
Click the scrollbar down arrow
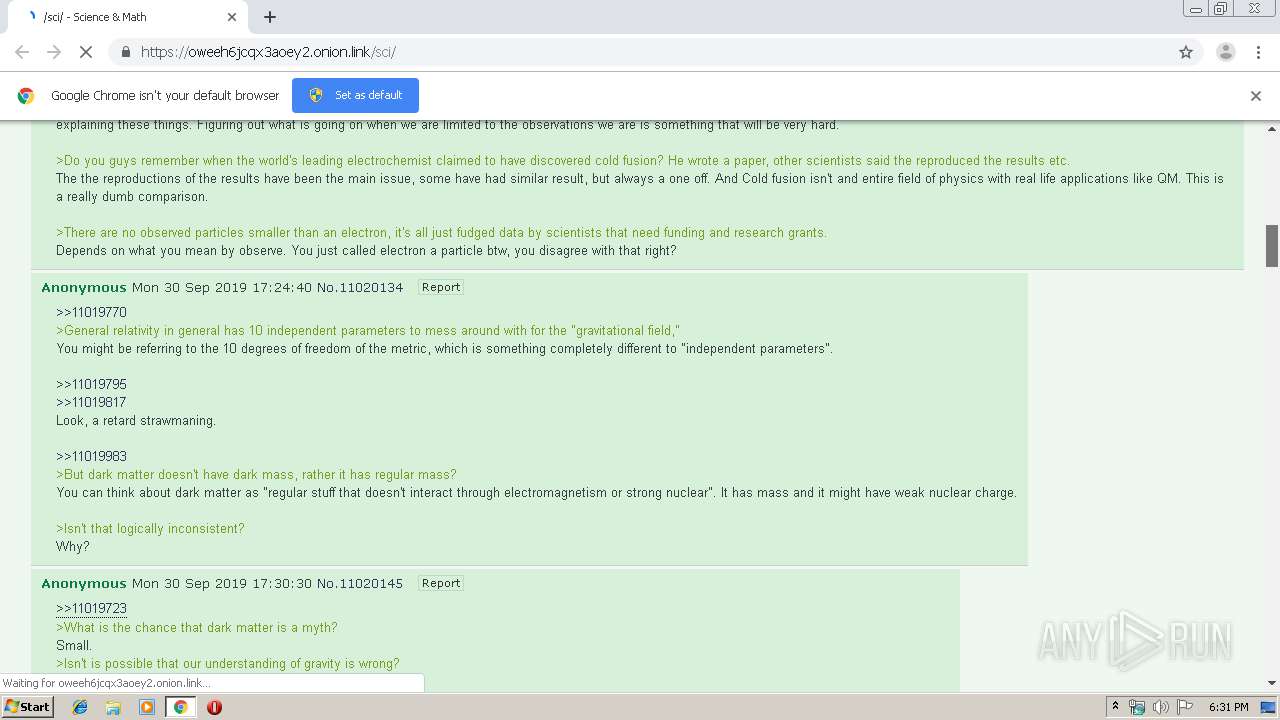tap(1272, 684)
